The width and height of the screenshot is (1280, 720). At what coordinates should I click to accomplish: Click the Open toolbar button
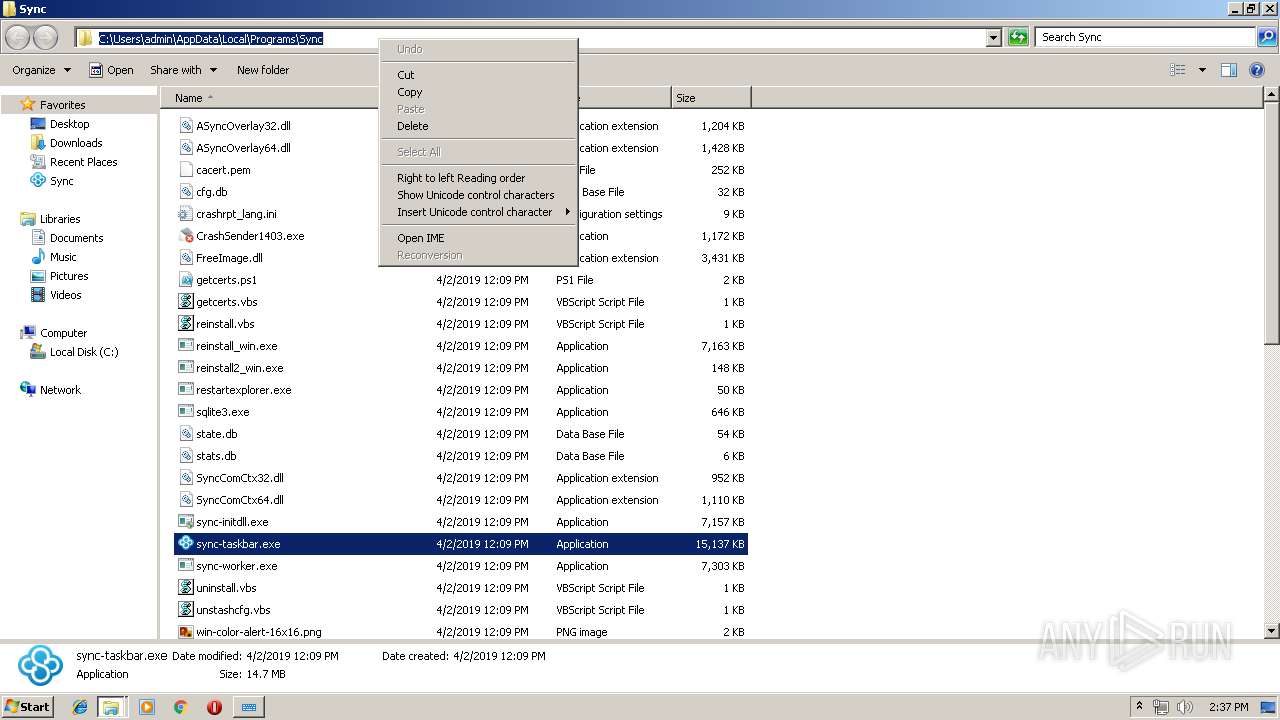tap(111, 70)
